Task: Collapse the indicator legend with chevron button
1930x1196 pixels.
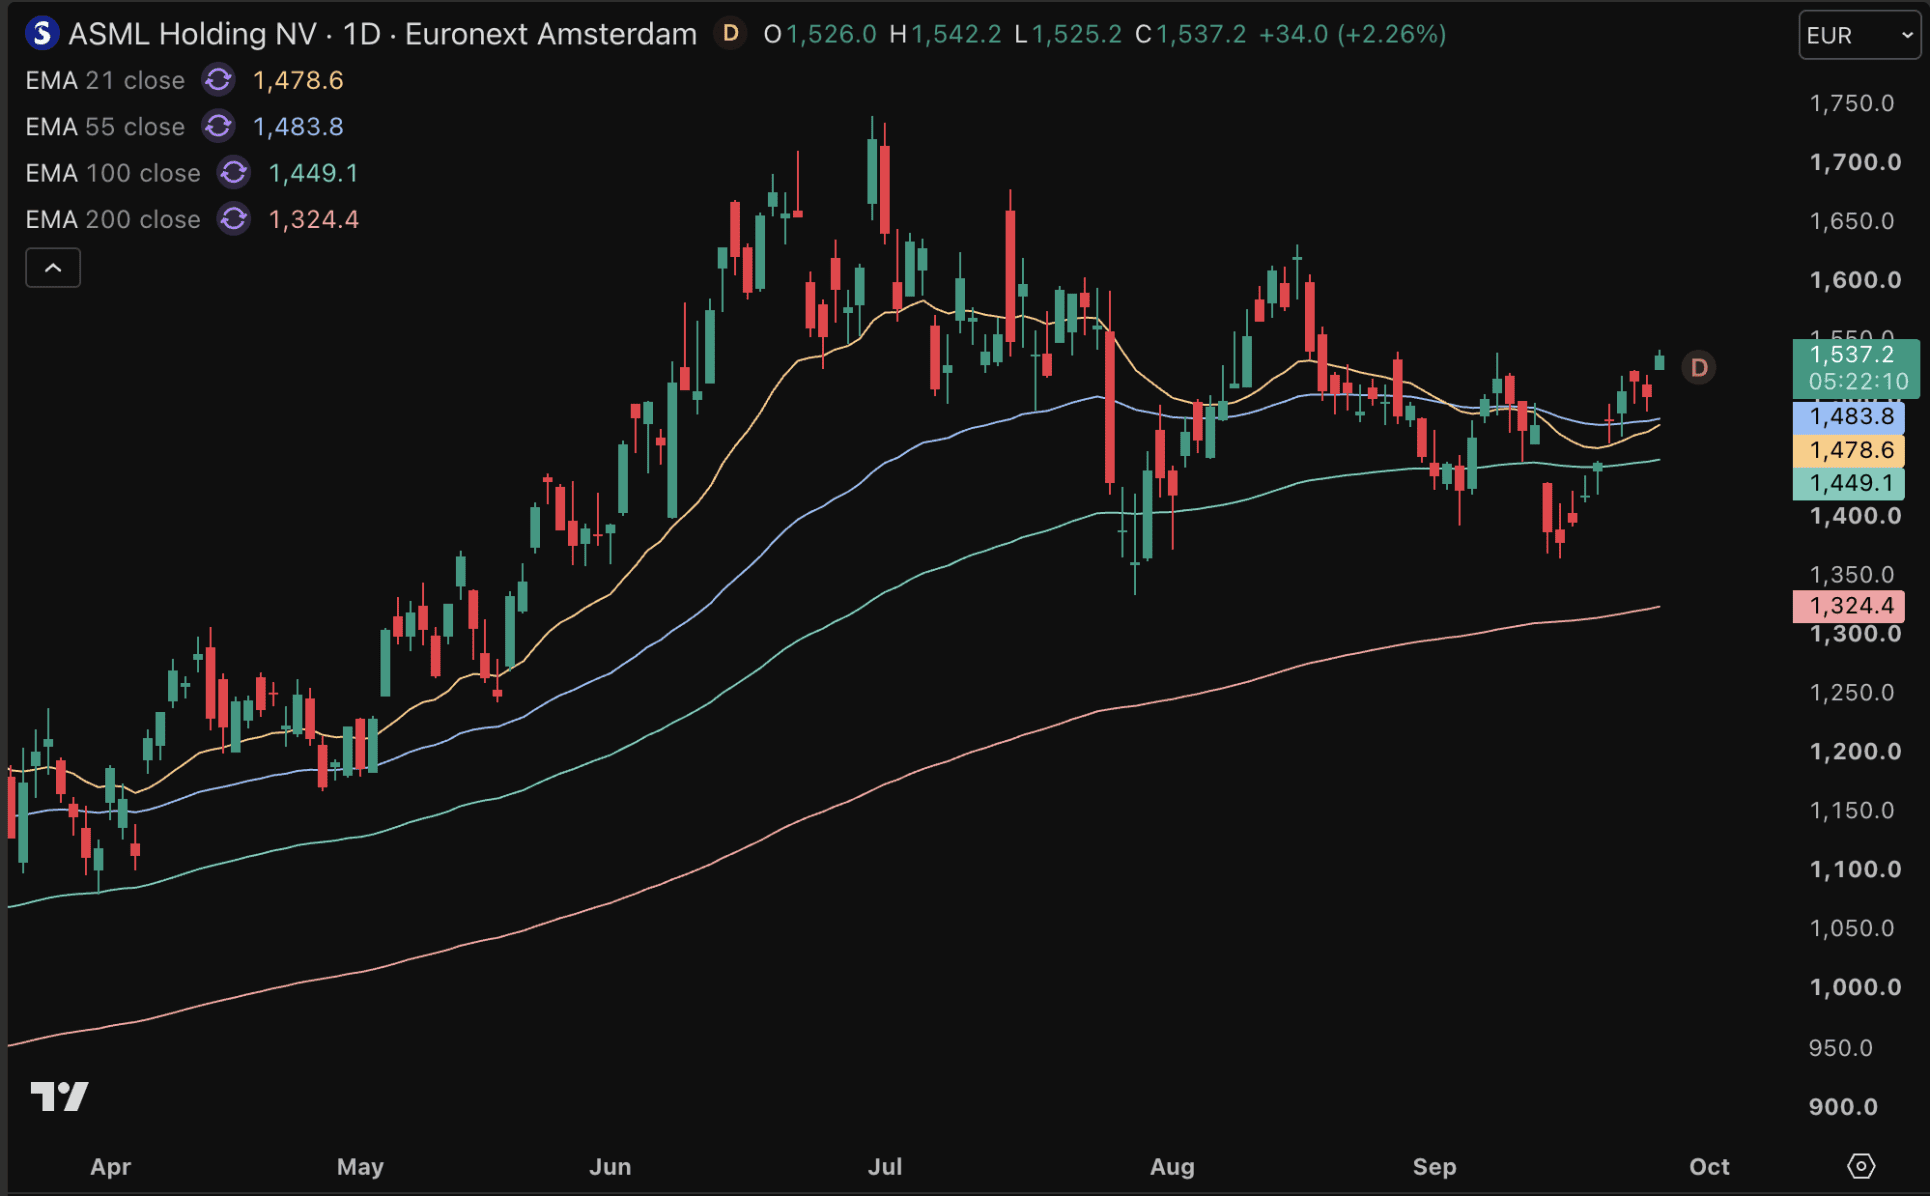Action: 53,268
